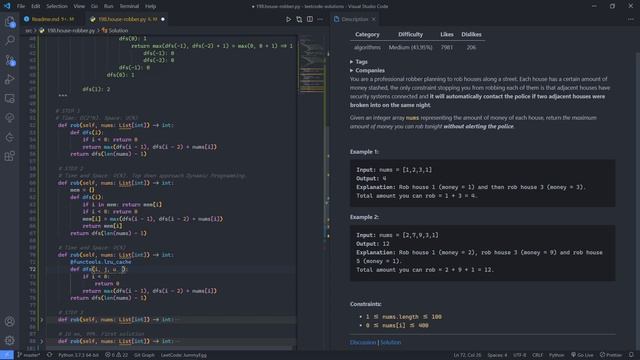This screenshot has width=640, height=360.
Task: Expand the Companies section
Action: 367,70
